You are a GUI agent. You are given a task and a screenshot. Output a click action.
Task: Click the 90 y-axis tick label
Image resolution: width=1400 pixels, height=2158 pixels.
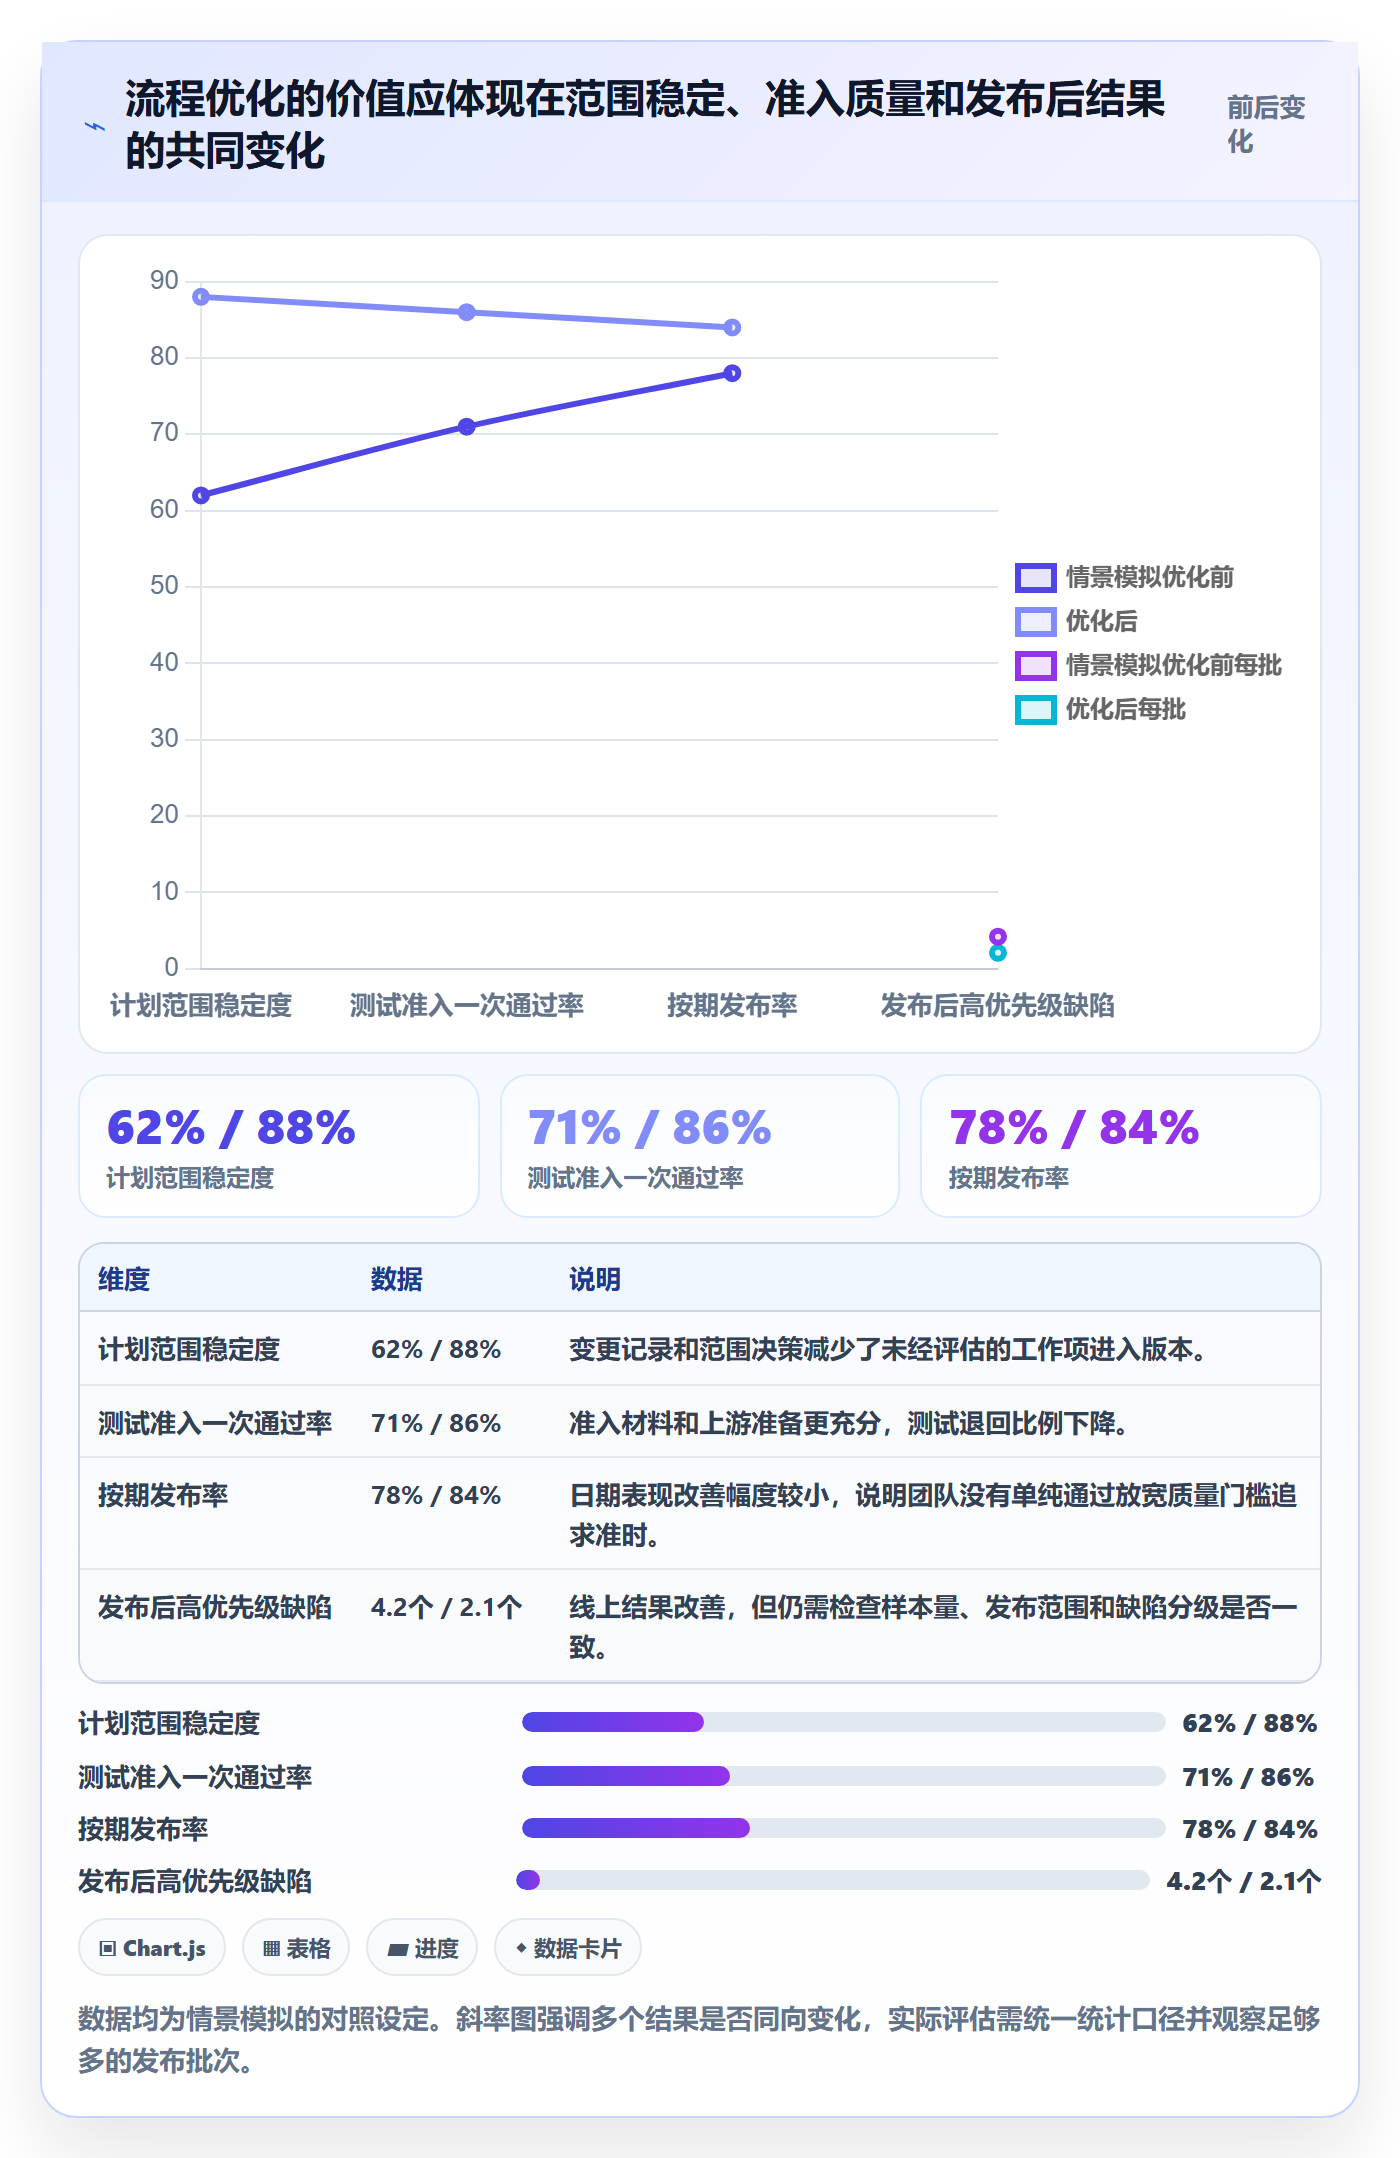(164, 280)
